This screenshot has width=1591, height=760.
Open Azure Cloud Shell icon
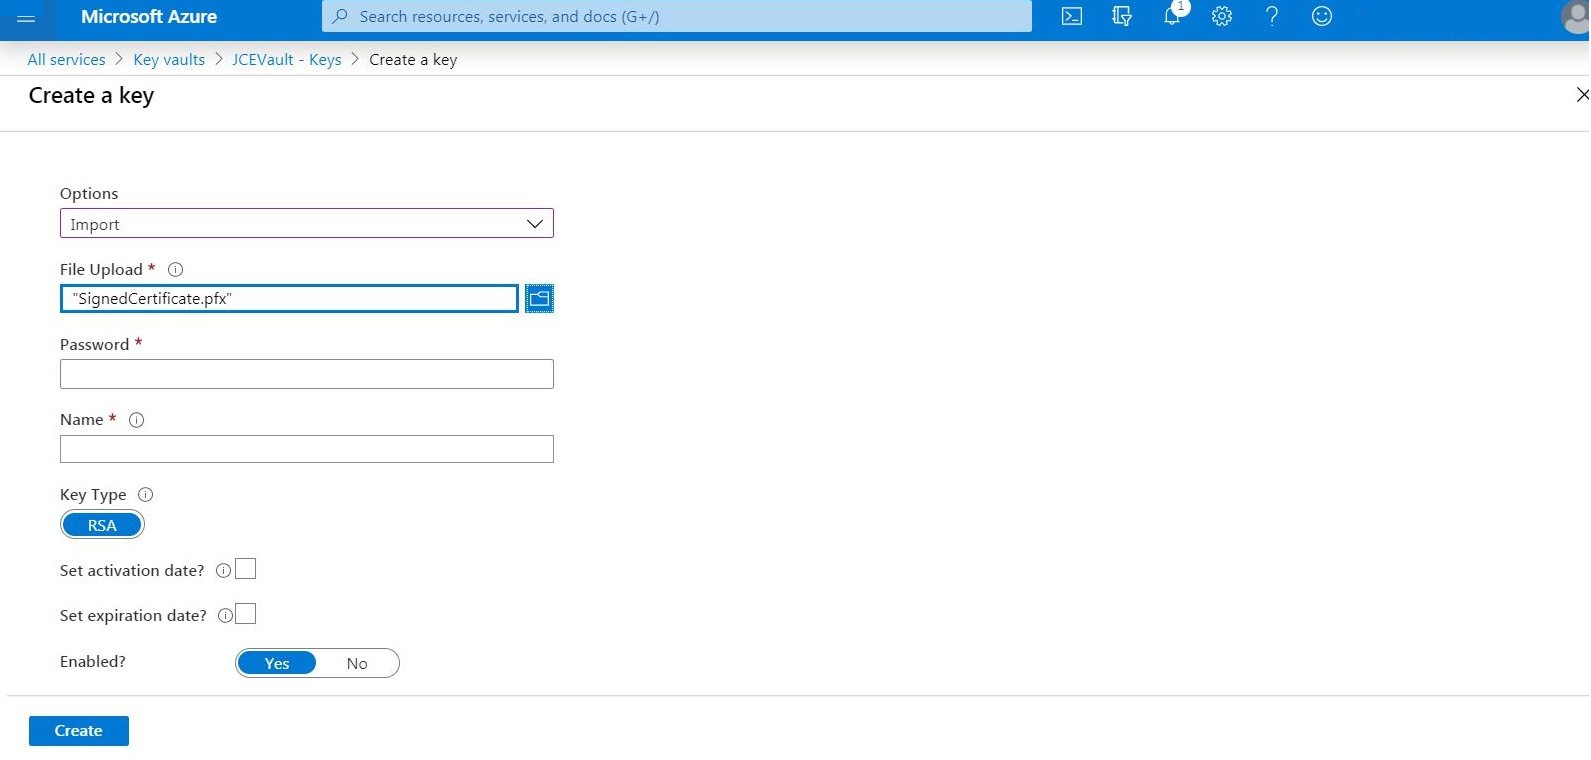coord(1071,17)
